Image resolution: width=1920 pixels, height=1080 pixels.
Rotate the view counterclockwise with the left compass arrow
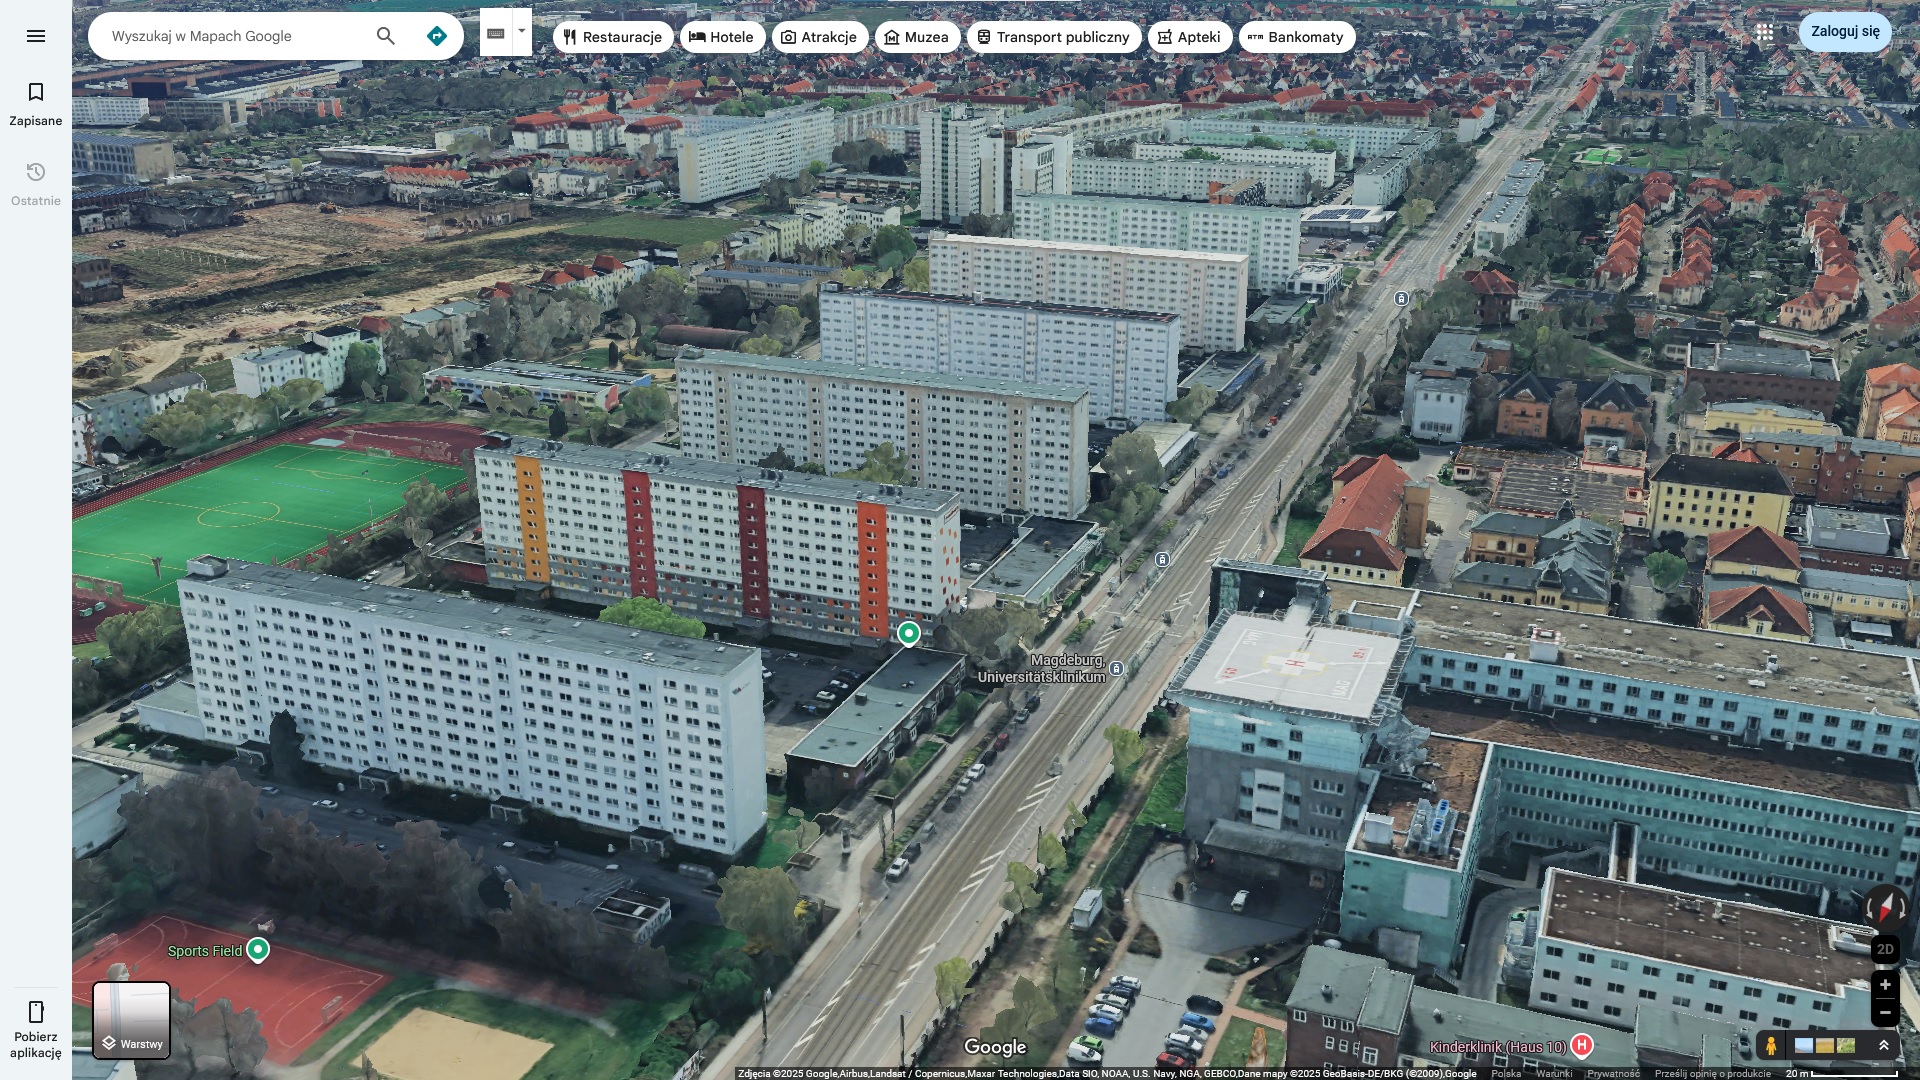[1869, 910]
